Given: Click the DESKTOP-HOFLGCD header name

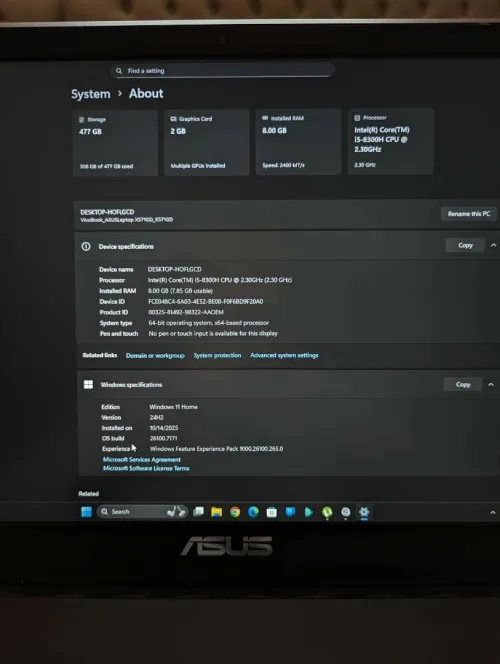Looking at the screenshot, I should 107,212.
